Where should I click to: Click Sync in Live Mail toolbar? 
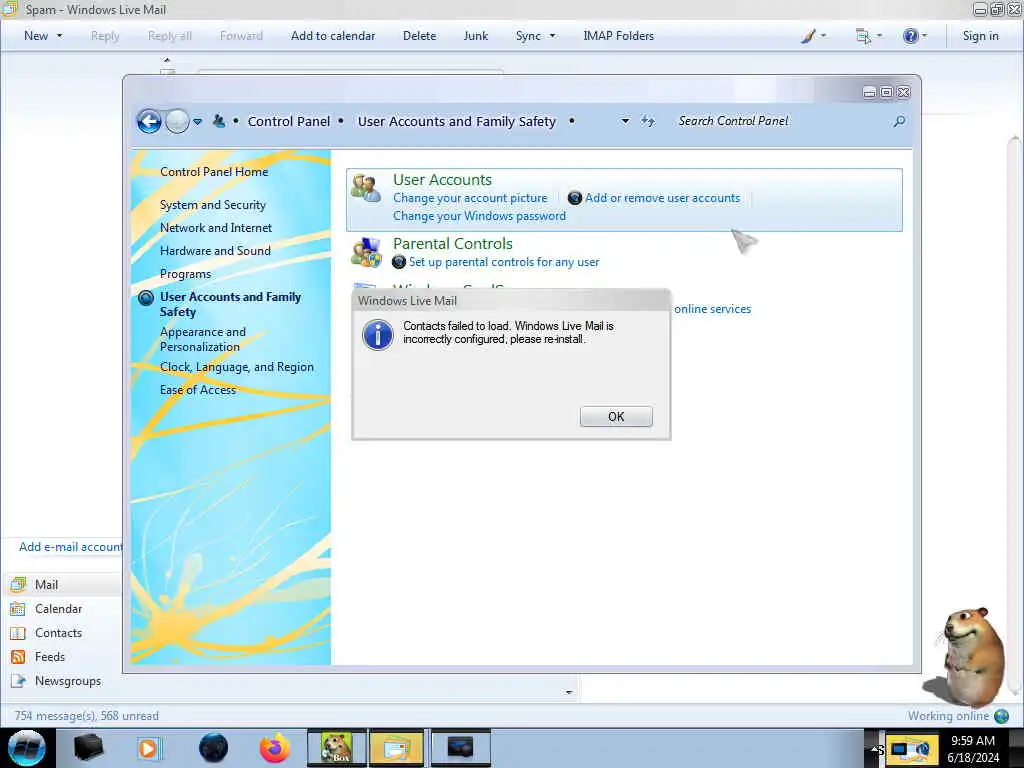528,36
